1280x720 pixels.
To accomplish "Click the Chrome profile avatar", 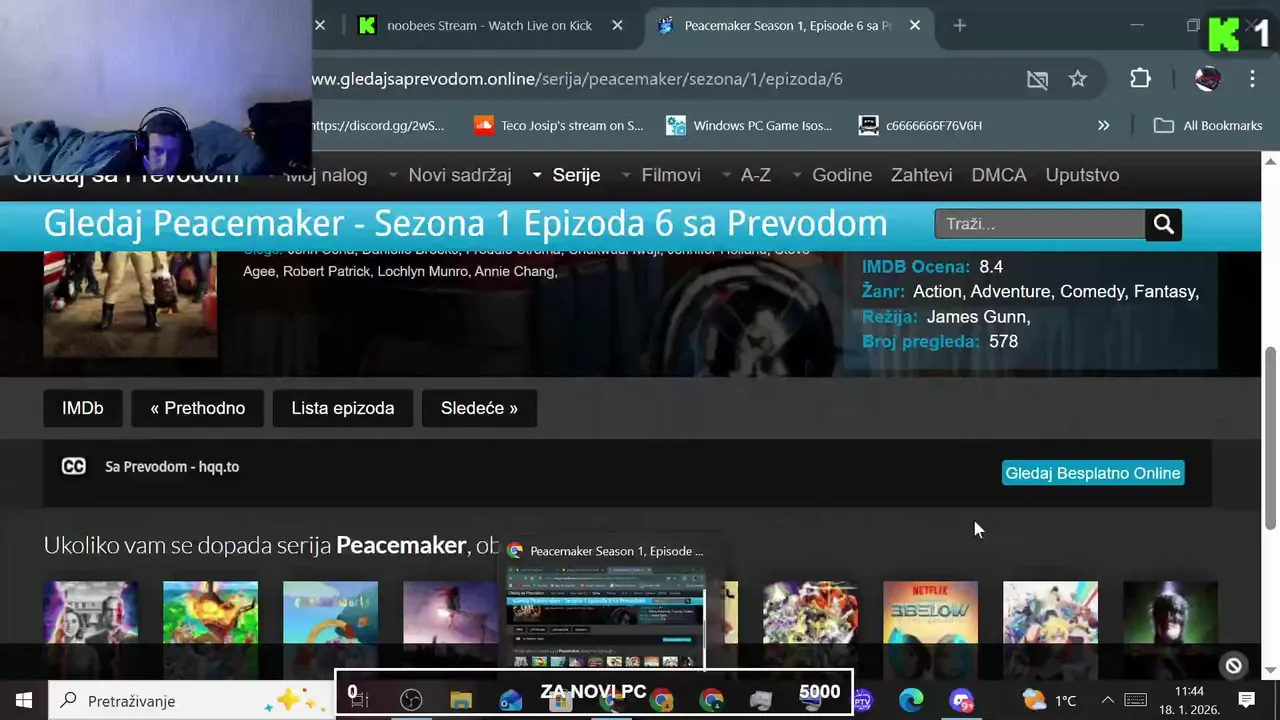I will tap(1207, 79).
